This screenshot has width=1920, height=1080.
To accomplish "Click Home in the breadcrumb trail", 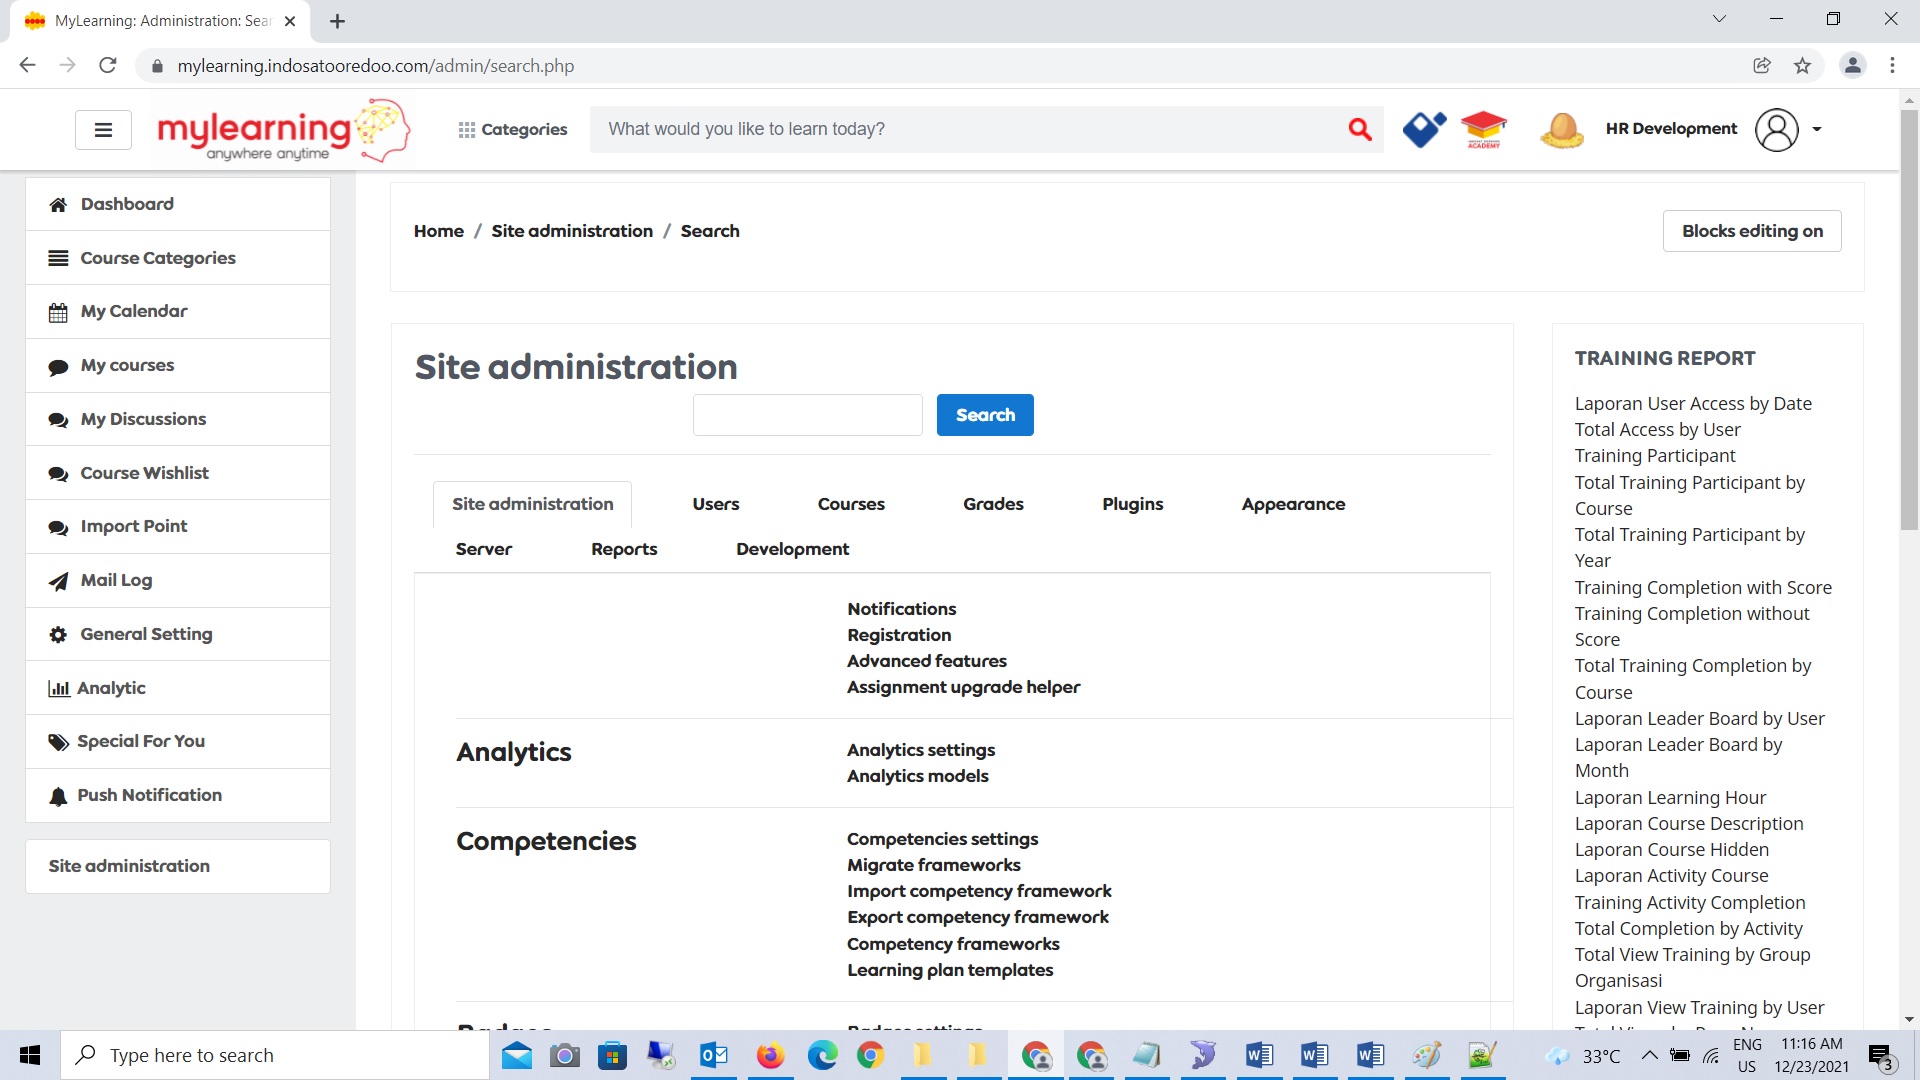I will (438, 230).
